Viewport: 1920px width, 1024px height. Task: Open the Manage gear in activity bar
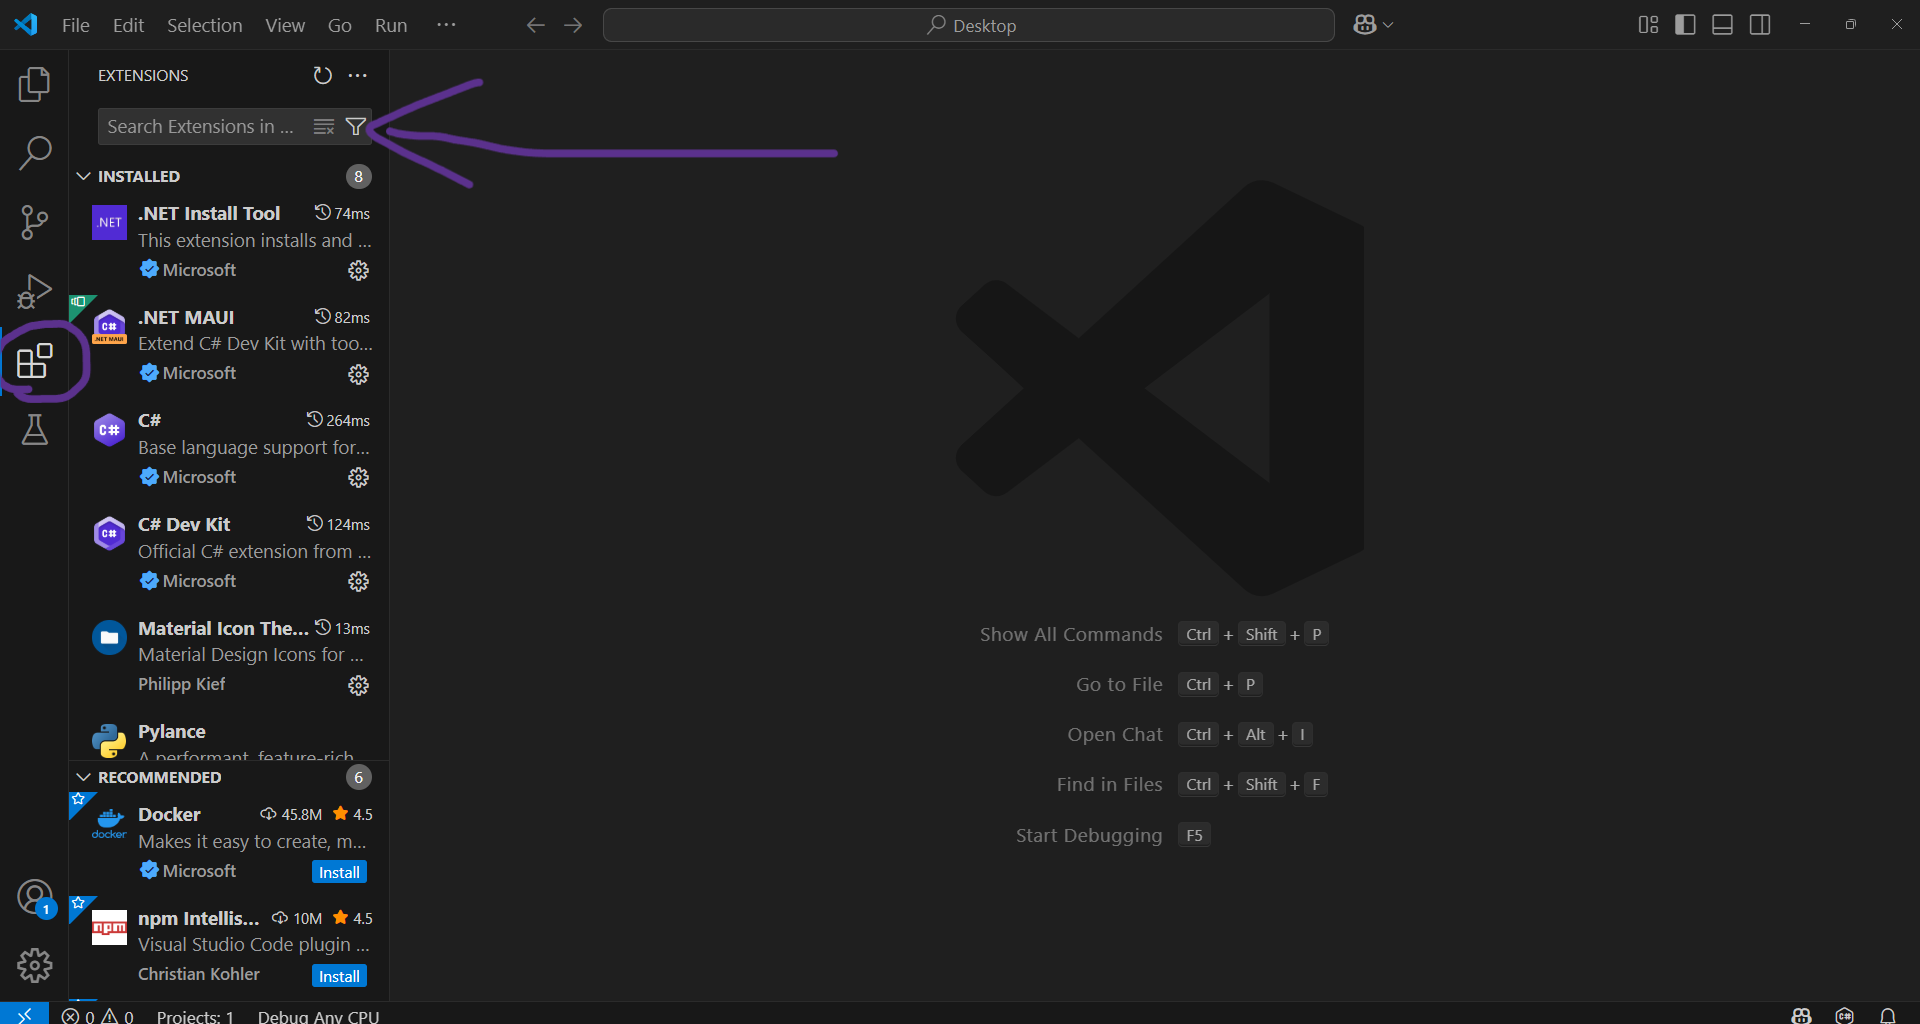tap(34, 965)
